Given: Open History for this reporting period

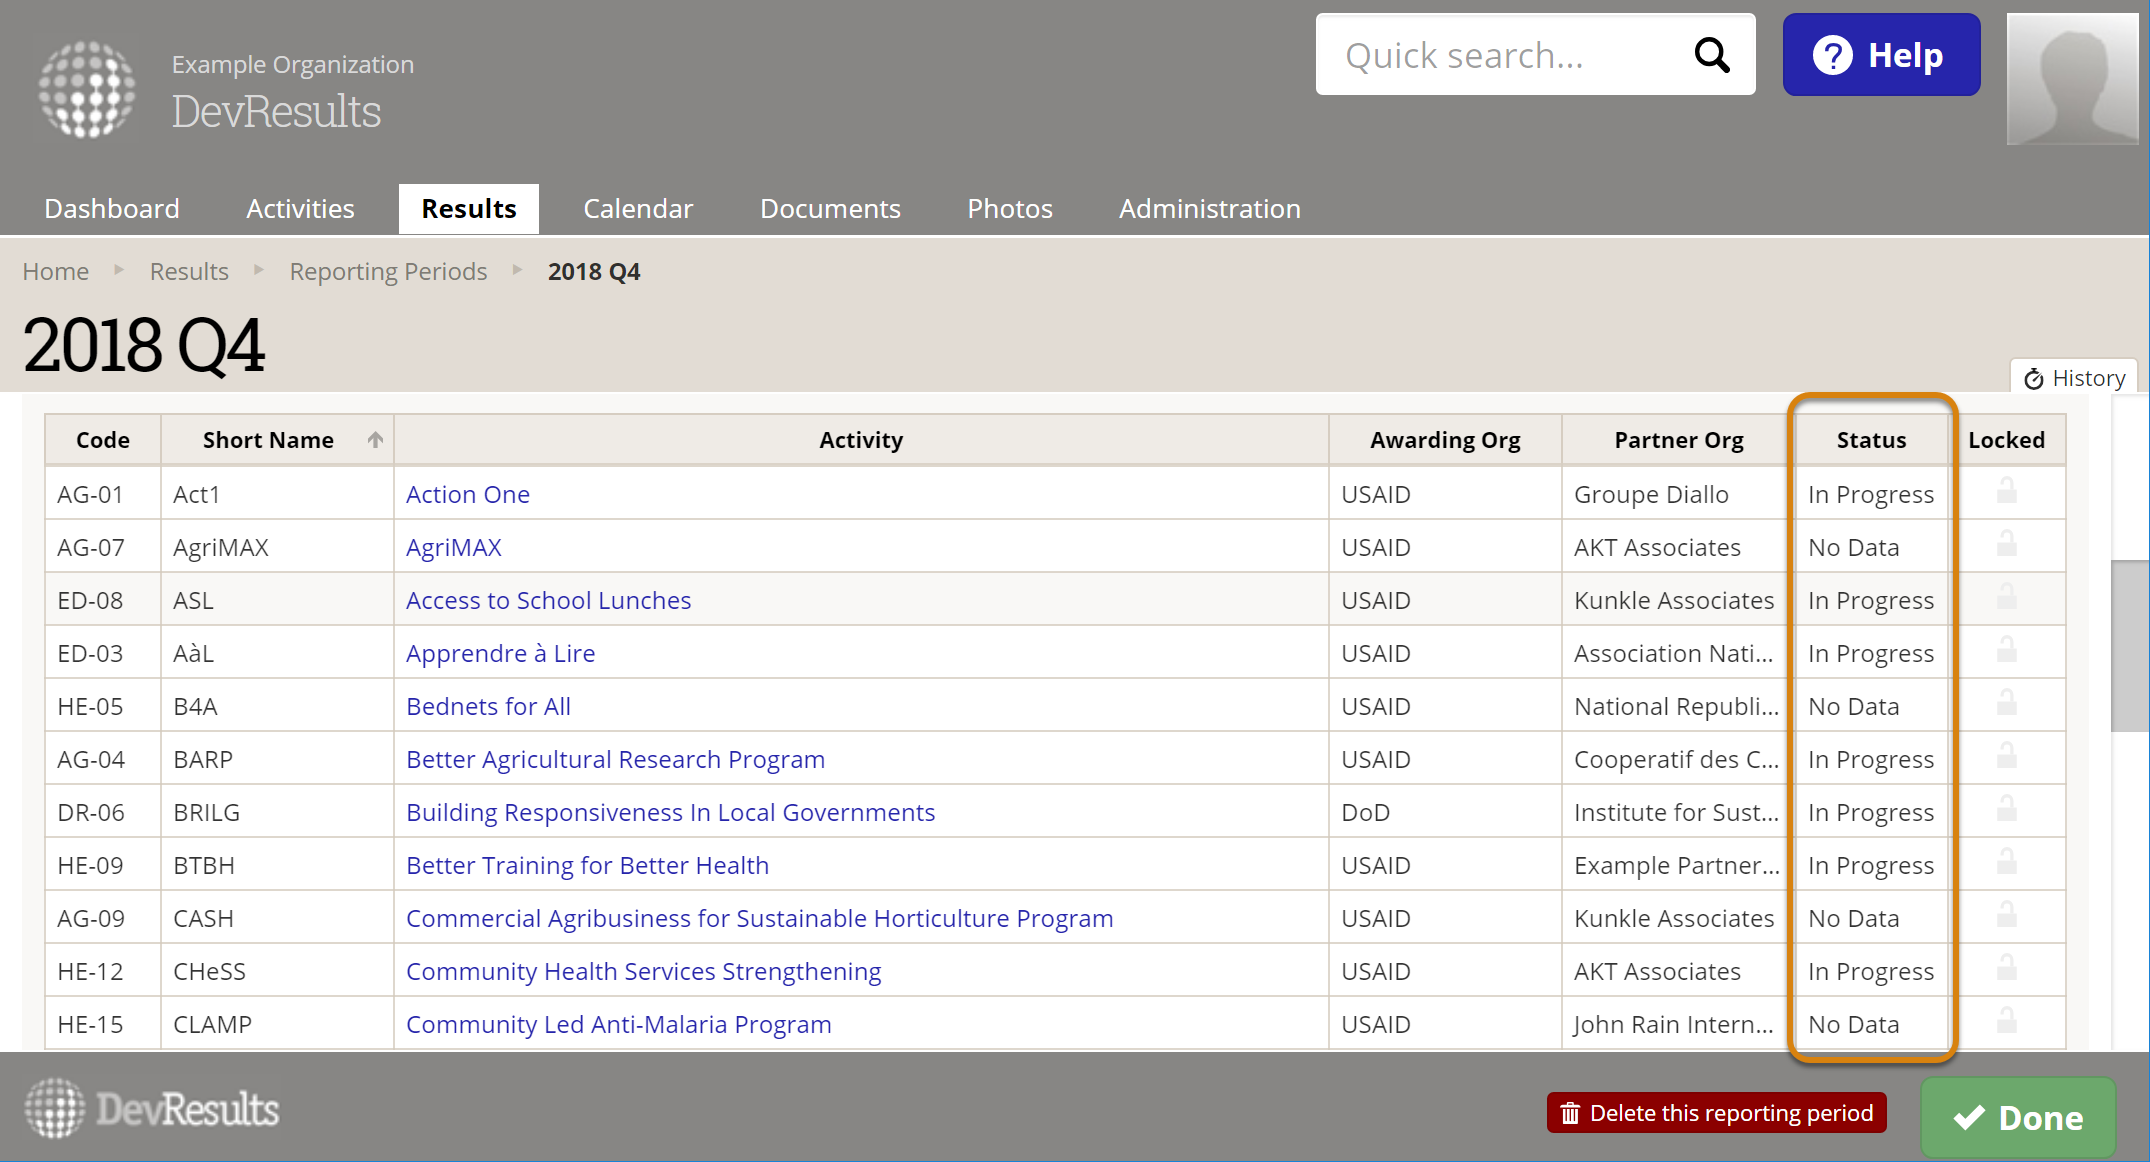Looking at the screenshot, I should [2074, 378].
